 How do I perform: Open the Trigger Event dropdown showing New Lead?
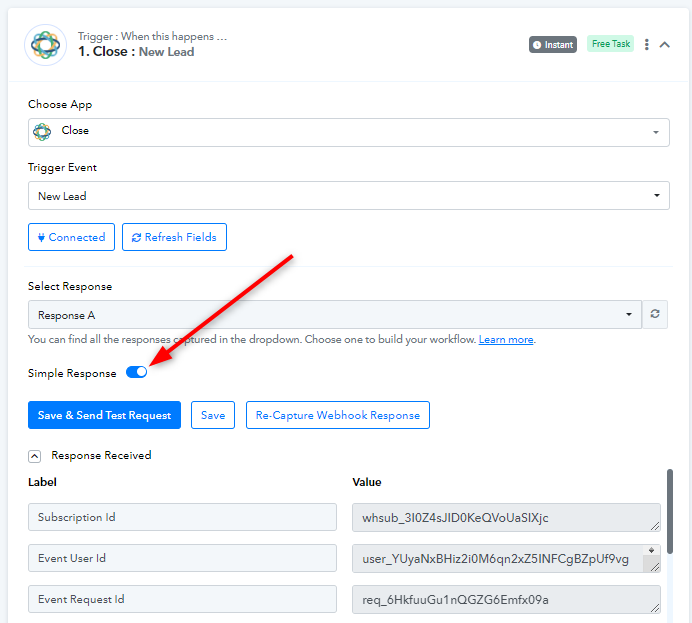point(349,195)
